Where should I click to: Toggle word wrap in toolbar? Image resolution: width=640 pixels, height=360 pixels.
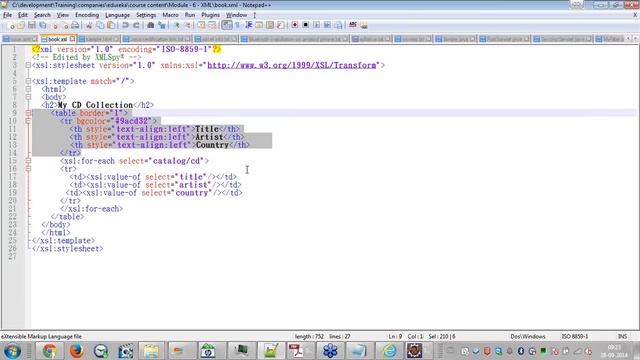click(x=227, y=25)
